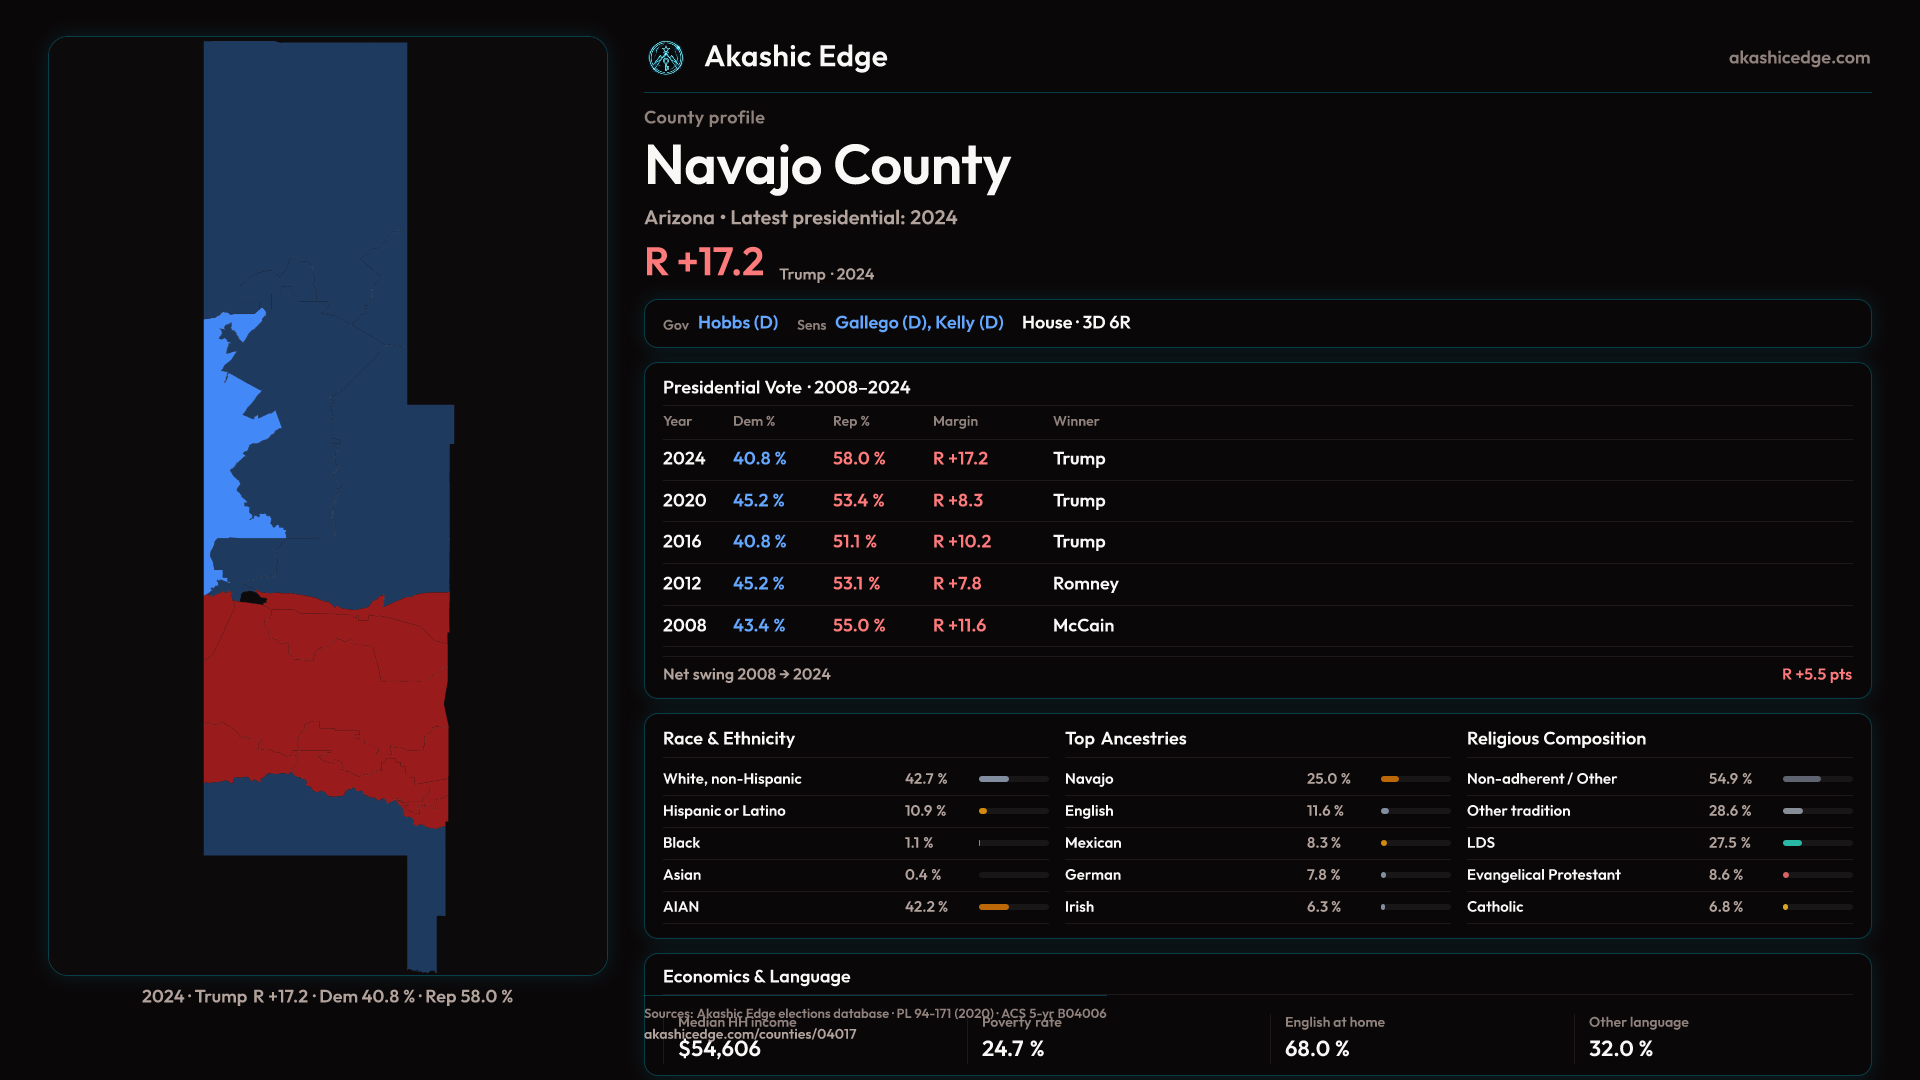
Task: Click the Akashic Edge logo icon
Action: pyautogui.click(x=666, y=58)
